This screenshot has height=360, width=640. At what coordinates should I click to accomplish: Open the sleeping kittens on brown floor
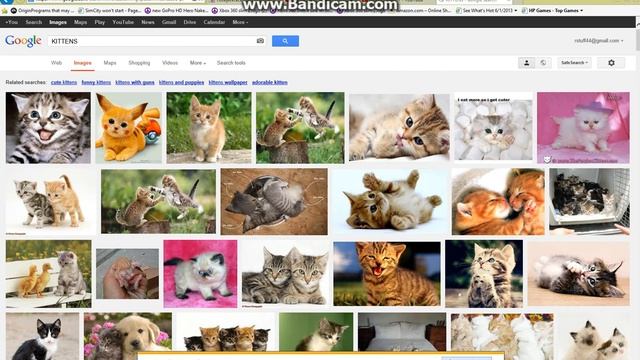coord(274,201)
